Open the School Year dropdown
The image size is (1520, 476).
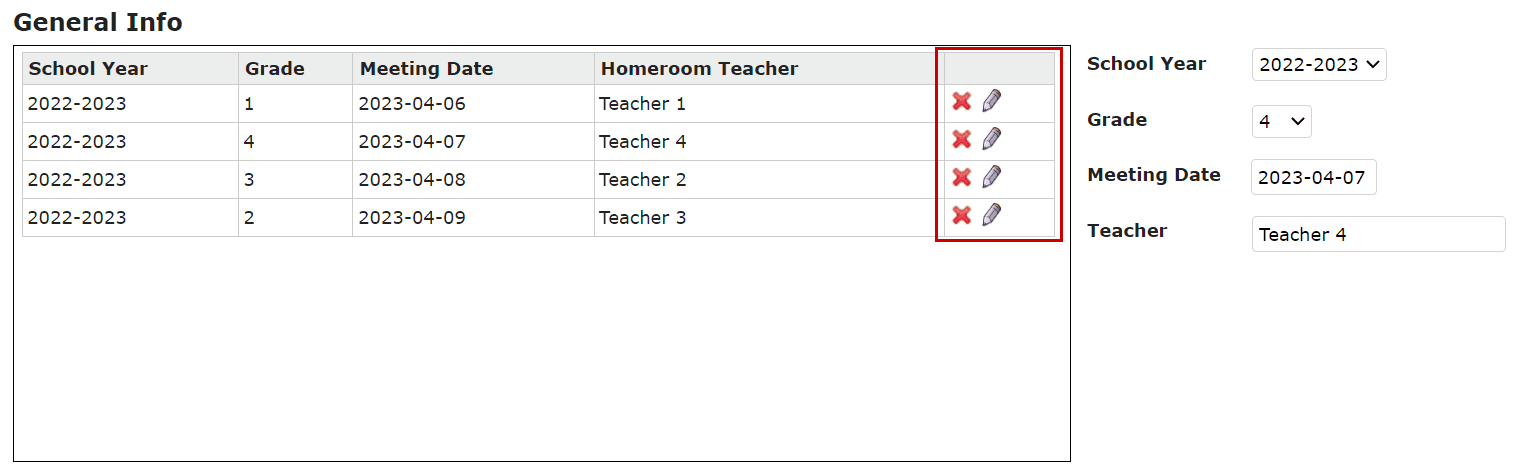click(x=1319, y=64)
